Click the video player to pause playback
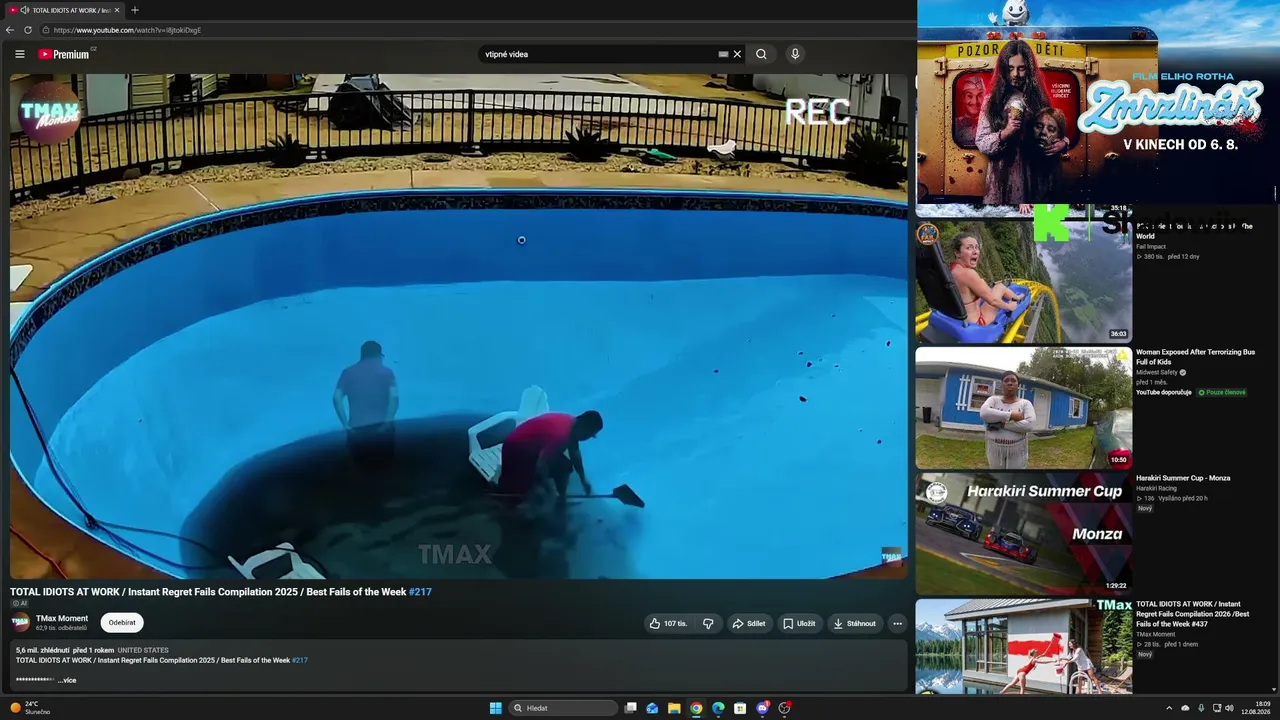Viewport: 1280px width, 720px height. click(459, 326)
